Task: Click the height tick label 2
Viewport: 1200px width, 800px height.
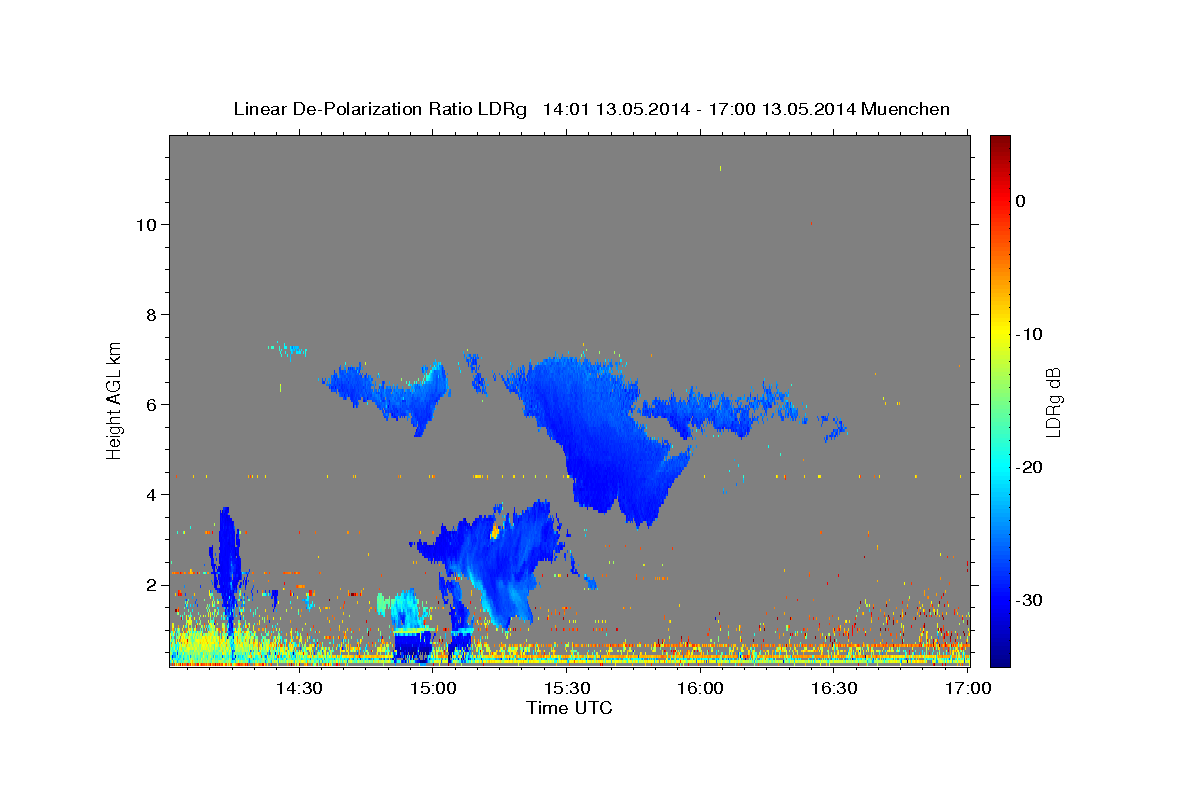Action: (x=149, y=585)
